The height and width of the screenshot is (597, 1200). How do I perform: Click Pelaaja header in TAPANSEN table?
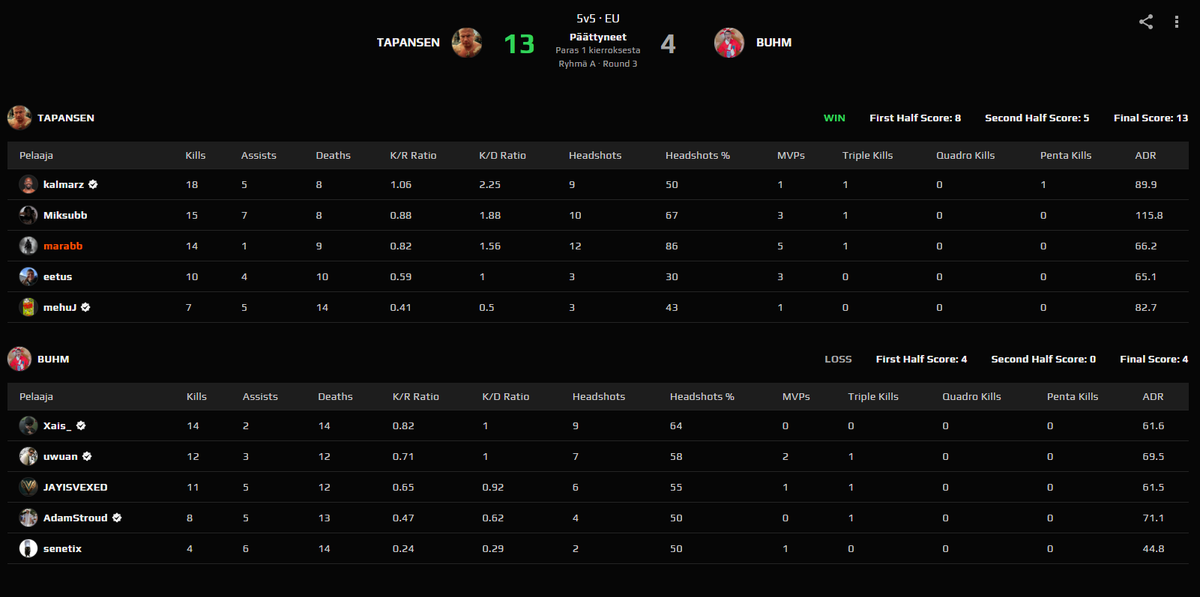(x=37, y=156)
